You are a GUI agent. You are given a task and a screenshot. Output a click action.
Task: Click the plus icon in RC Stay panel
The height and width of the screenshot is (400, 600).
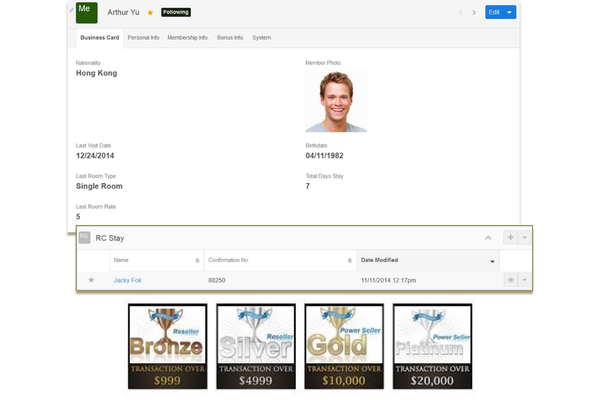pos(510,238)
